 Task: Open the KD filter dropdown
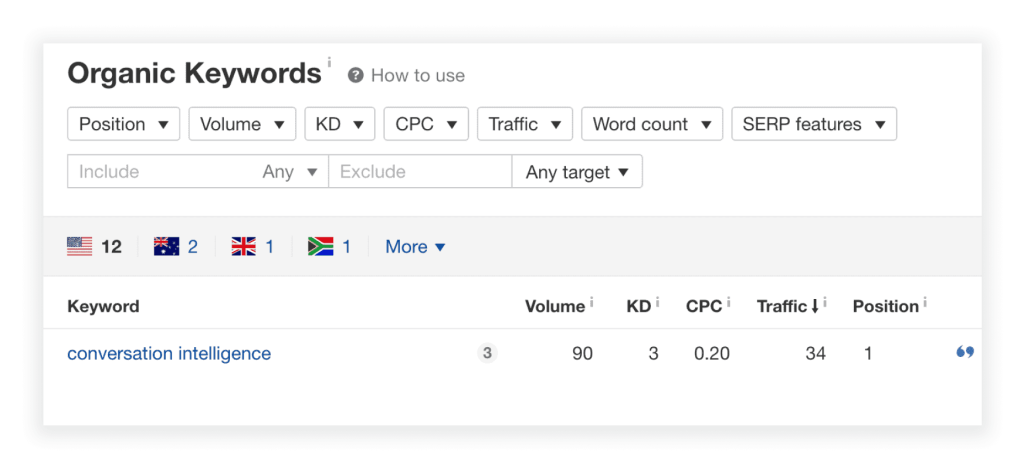coord(340,124)
